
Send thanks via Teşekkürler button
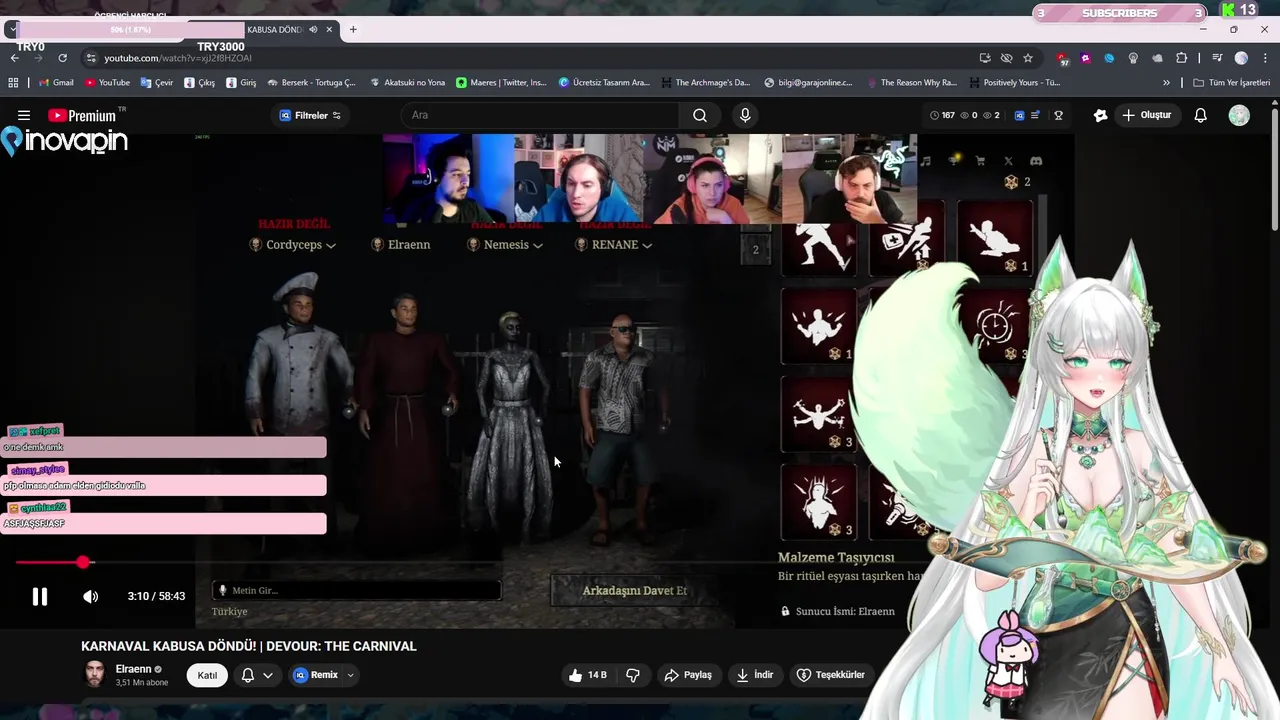point(830,675)
